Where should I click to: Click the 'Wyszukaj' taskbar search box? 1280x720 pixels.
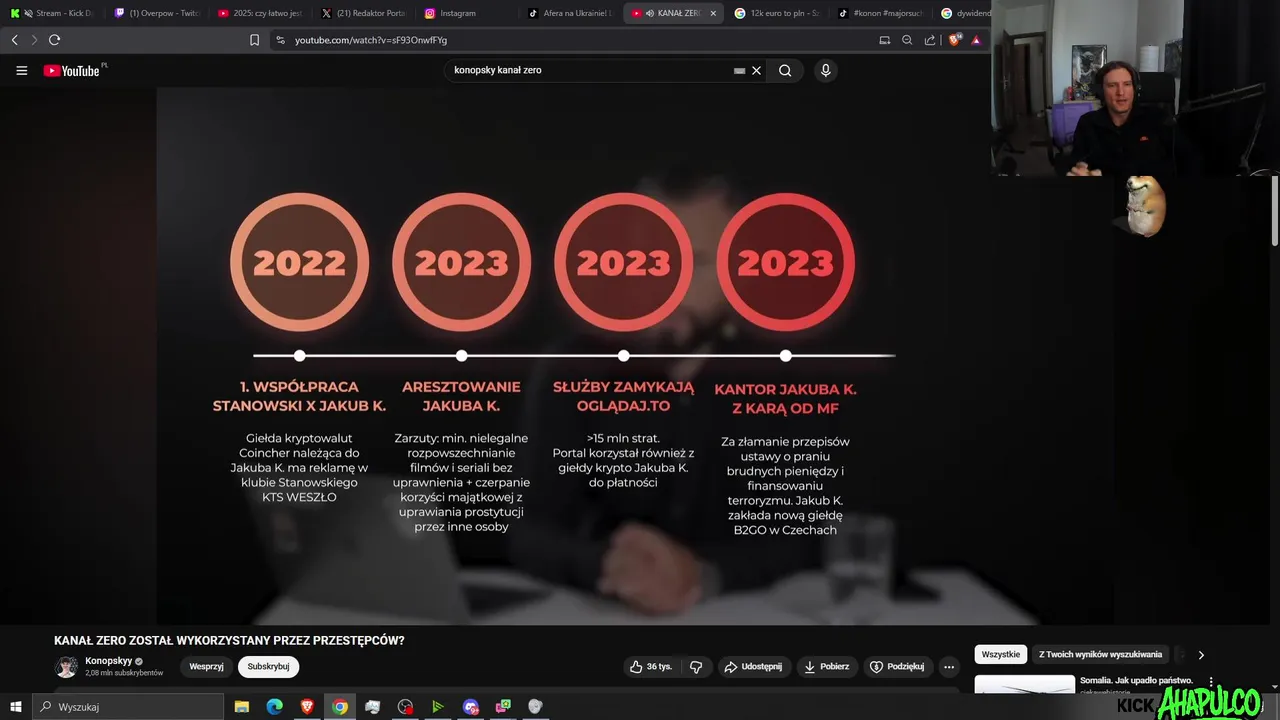click(128, 707)
